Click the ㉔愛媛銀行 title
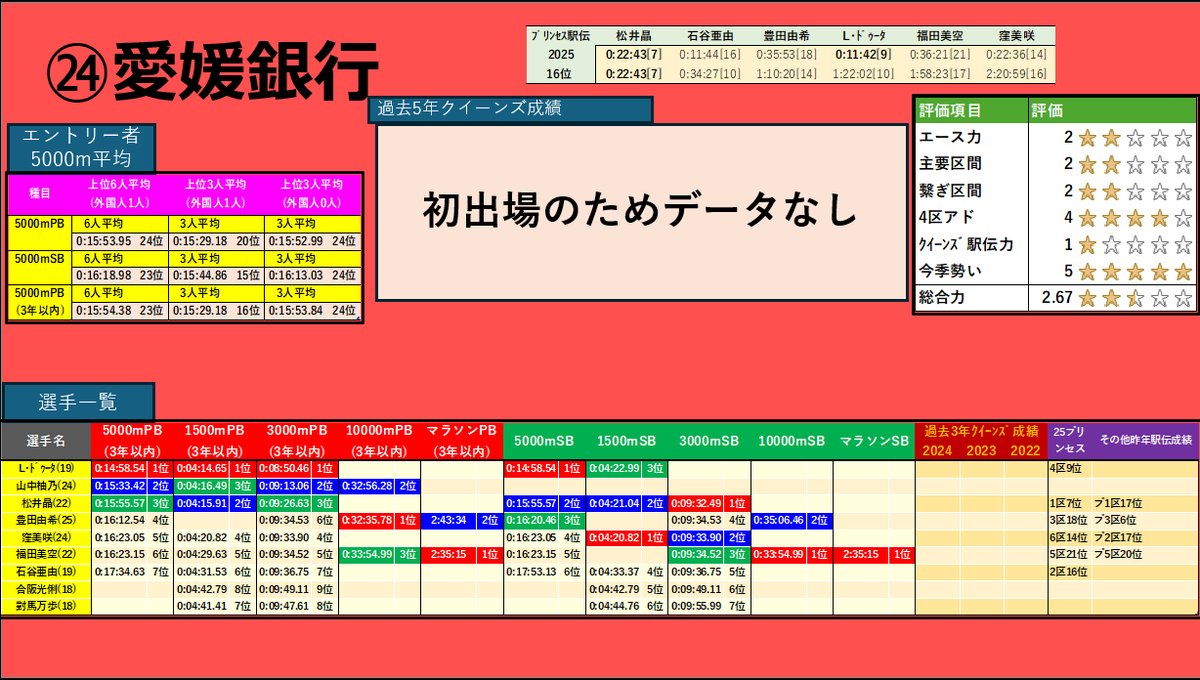1200x680 pixels. [x=213, y=70]
